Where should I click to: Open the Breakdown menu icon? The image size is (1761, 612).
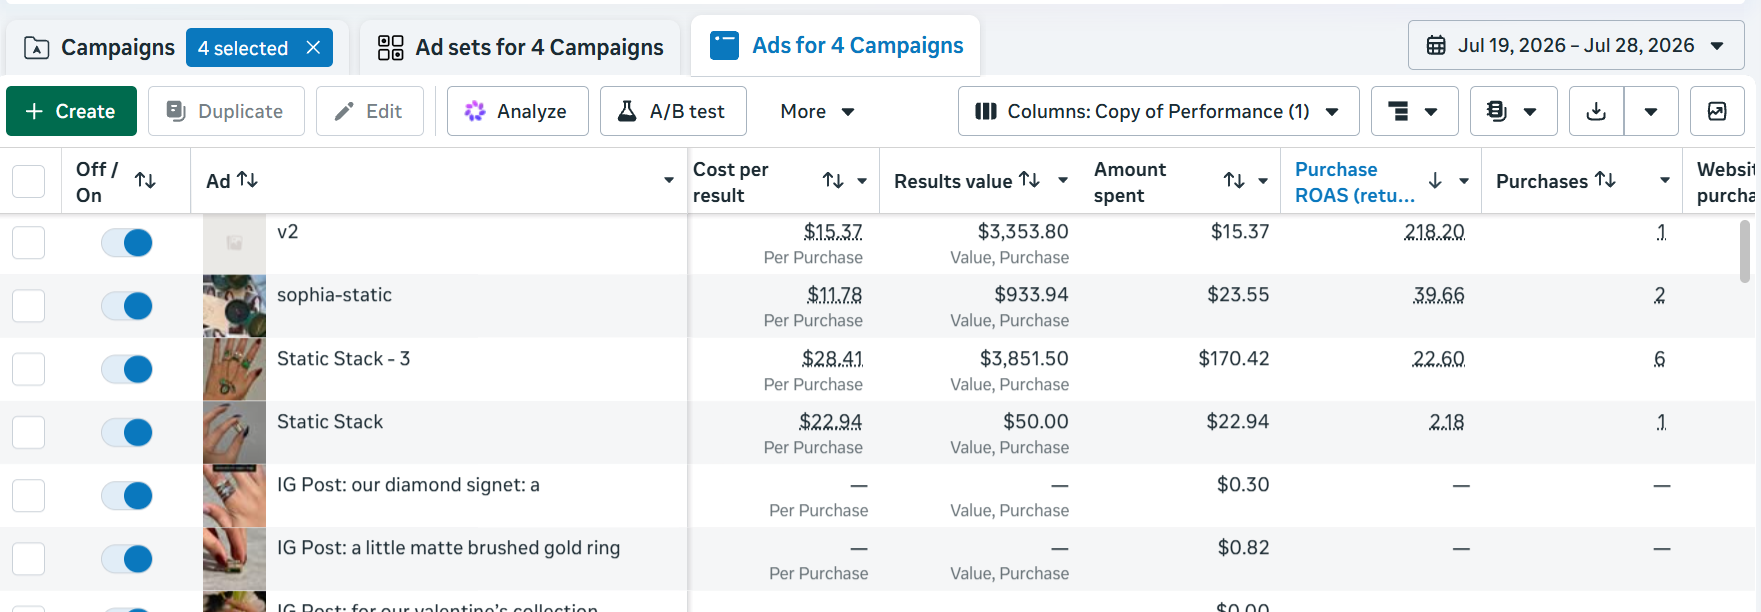[1414, 111]
